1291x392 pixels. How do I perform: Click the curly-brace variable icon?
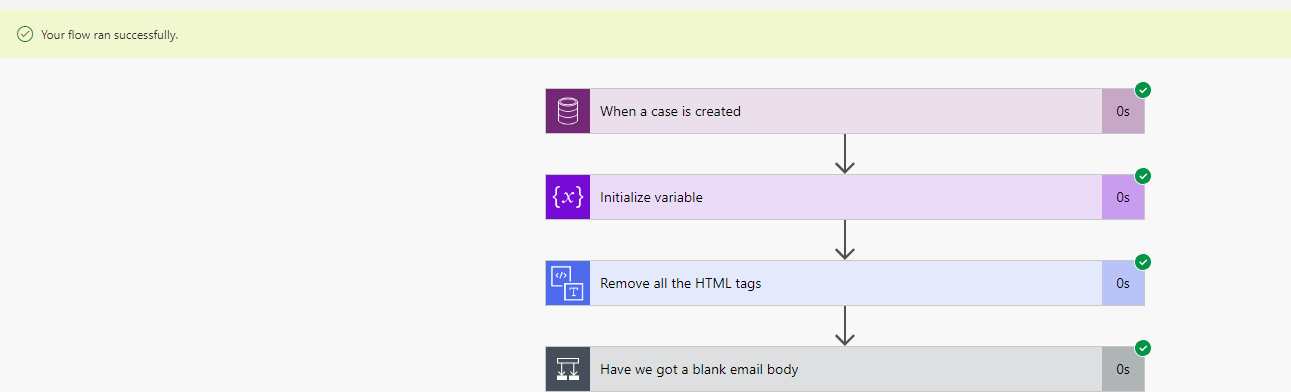[x=567, y=197]
